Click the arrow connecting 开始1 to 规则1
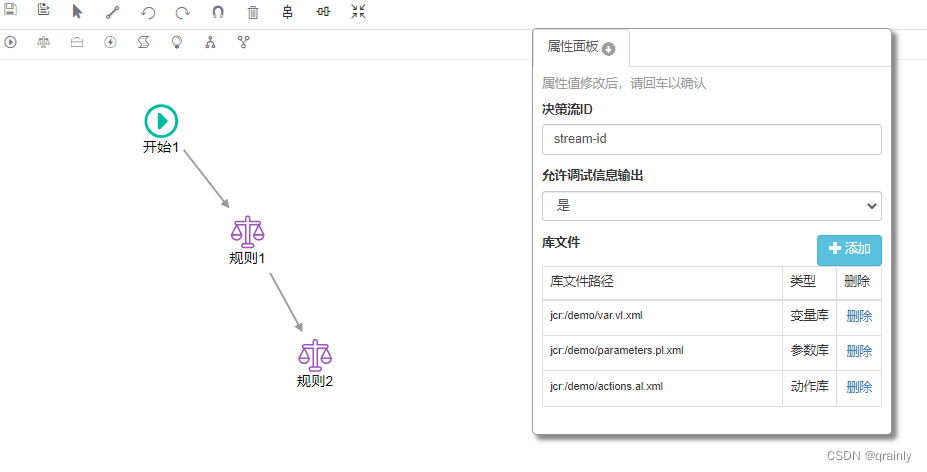The image size is (927, 472). tap(206, 179)
